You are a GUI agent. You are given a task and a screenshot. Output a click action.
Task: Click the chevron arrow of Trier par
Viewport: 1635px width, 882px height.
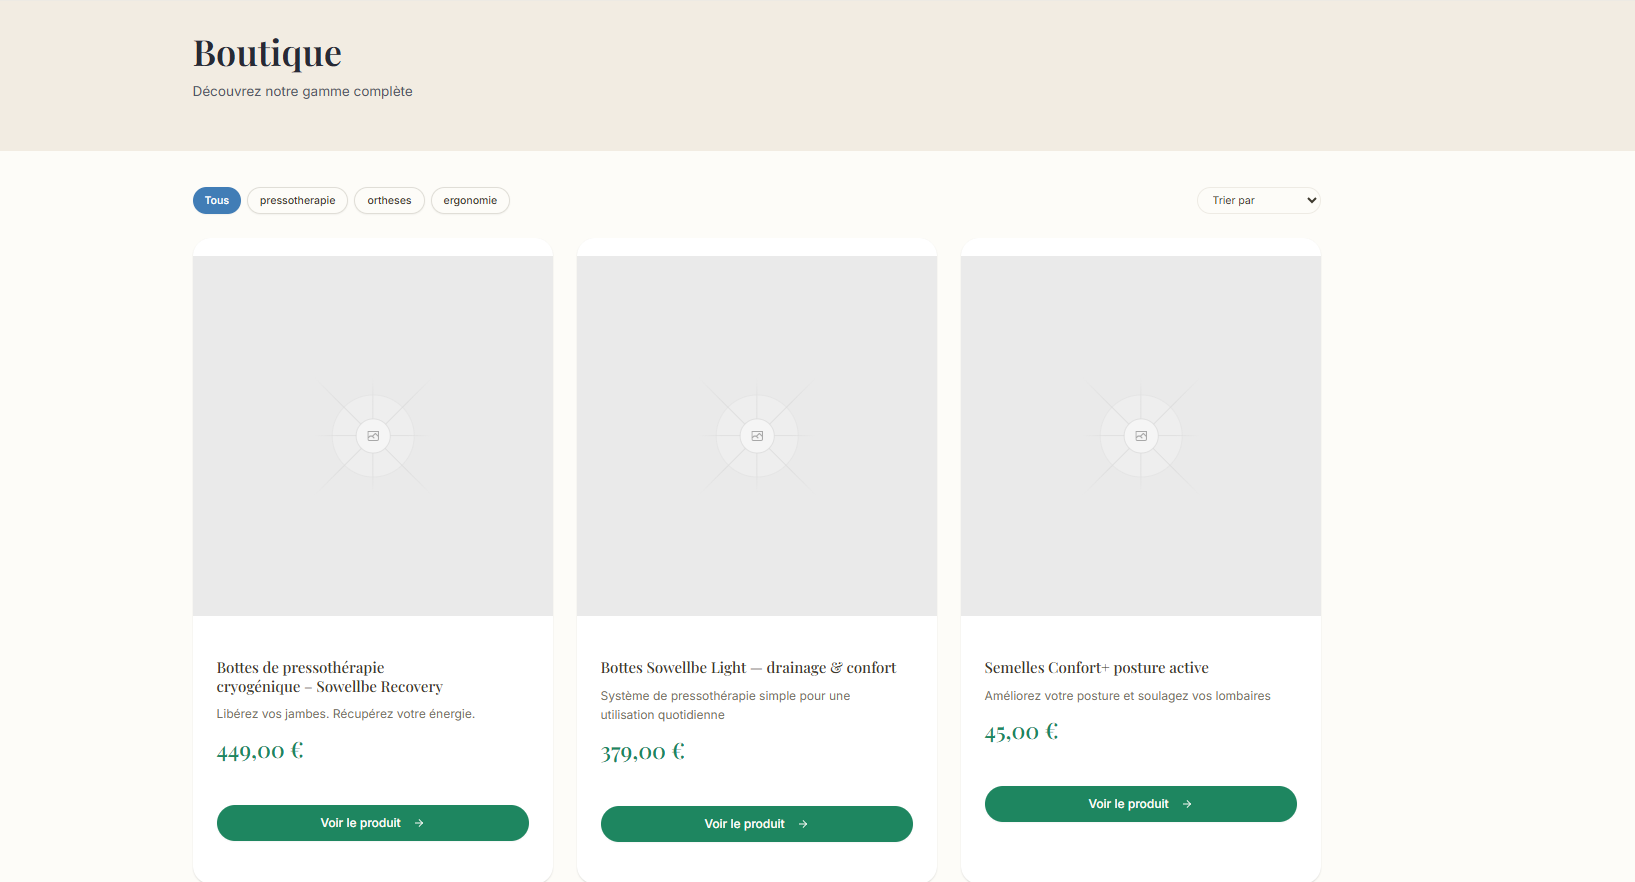point(1311,200)
